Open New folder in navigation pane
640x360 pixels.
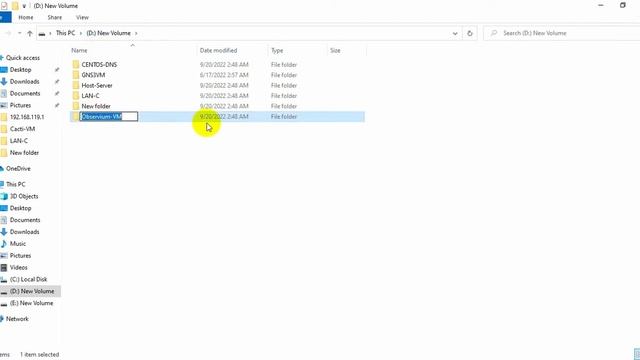point(24,153)
